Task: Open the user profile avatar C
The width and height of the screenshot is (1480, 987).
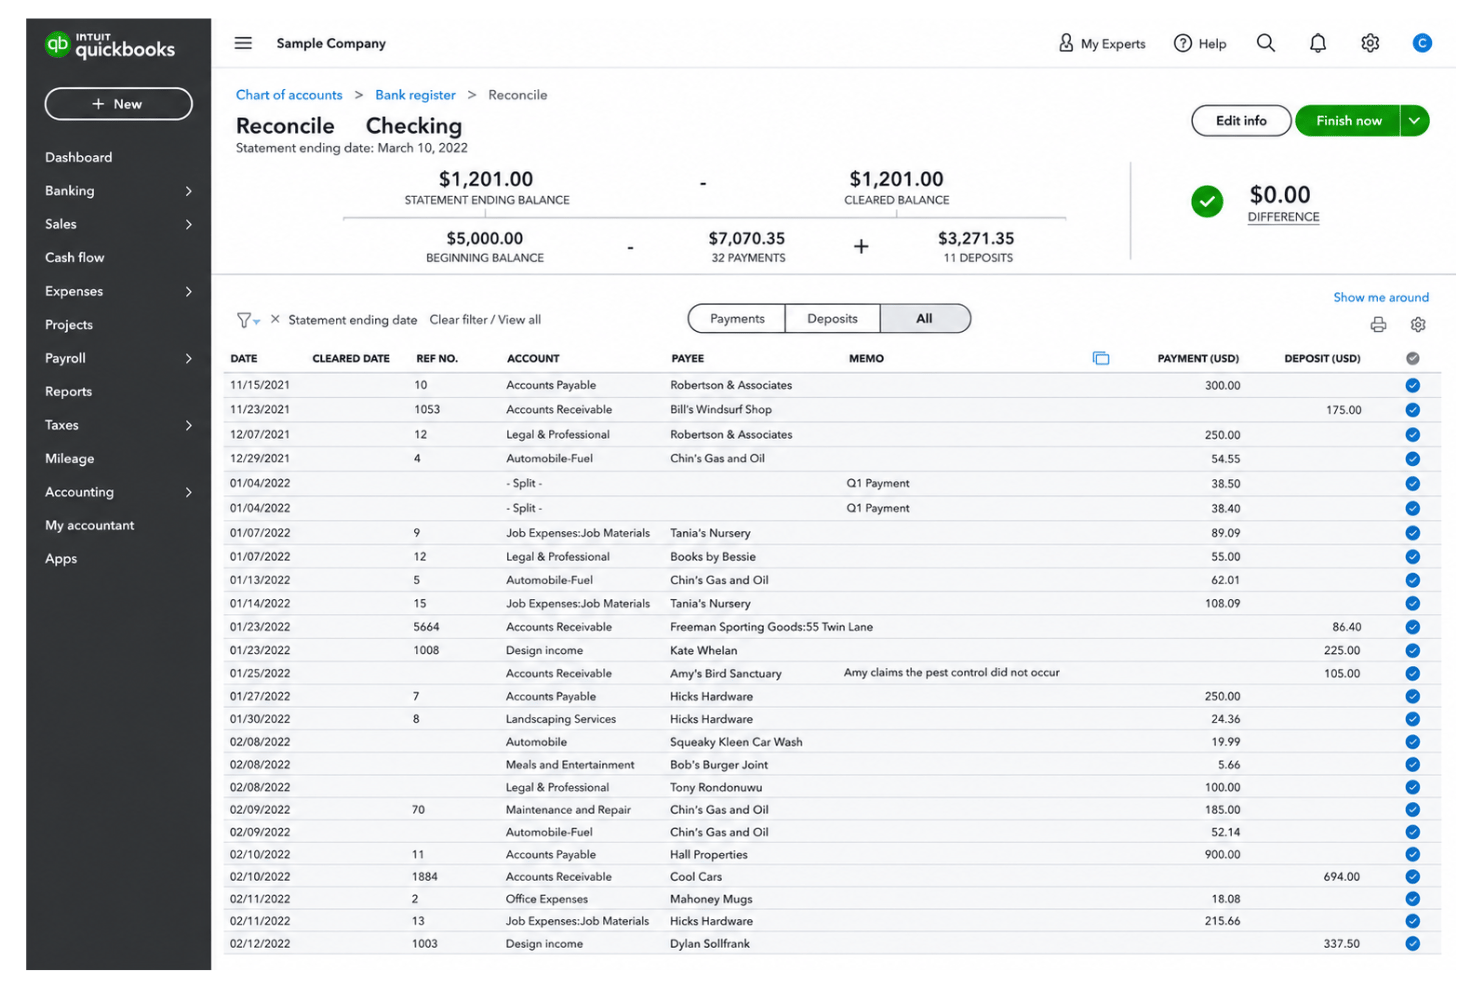Action: 1422,43
